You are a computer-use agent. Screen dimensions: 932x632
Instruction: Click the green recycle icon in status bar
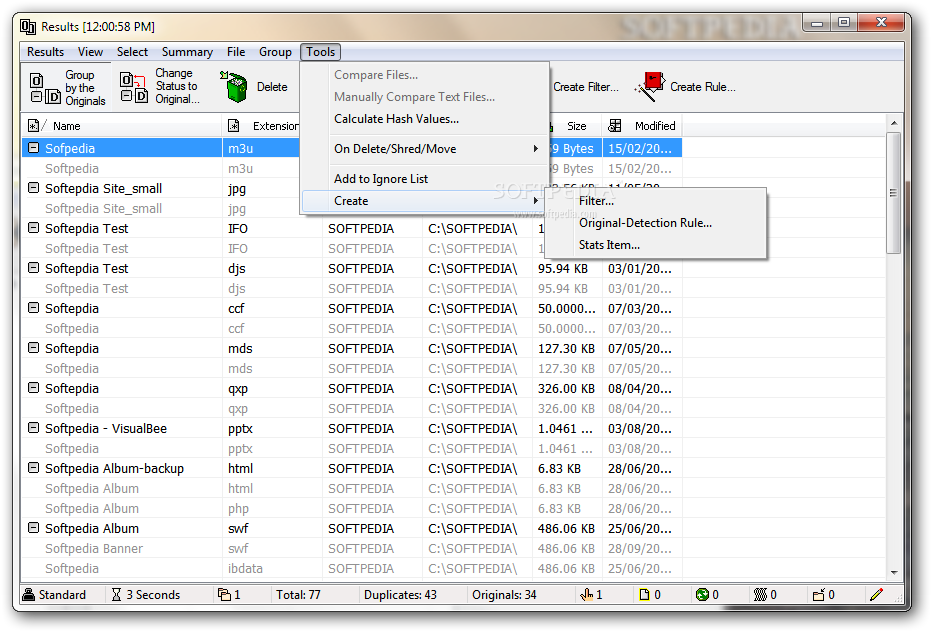click(702, 595)
